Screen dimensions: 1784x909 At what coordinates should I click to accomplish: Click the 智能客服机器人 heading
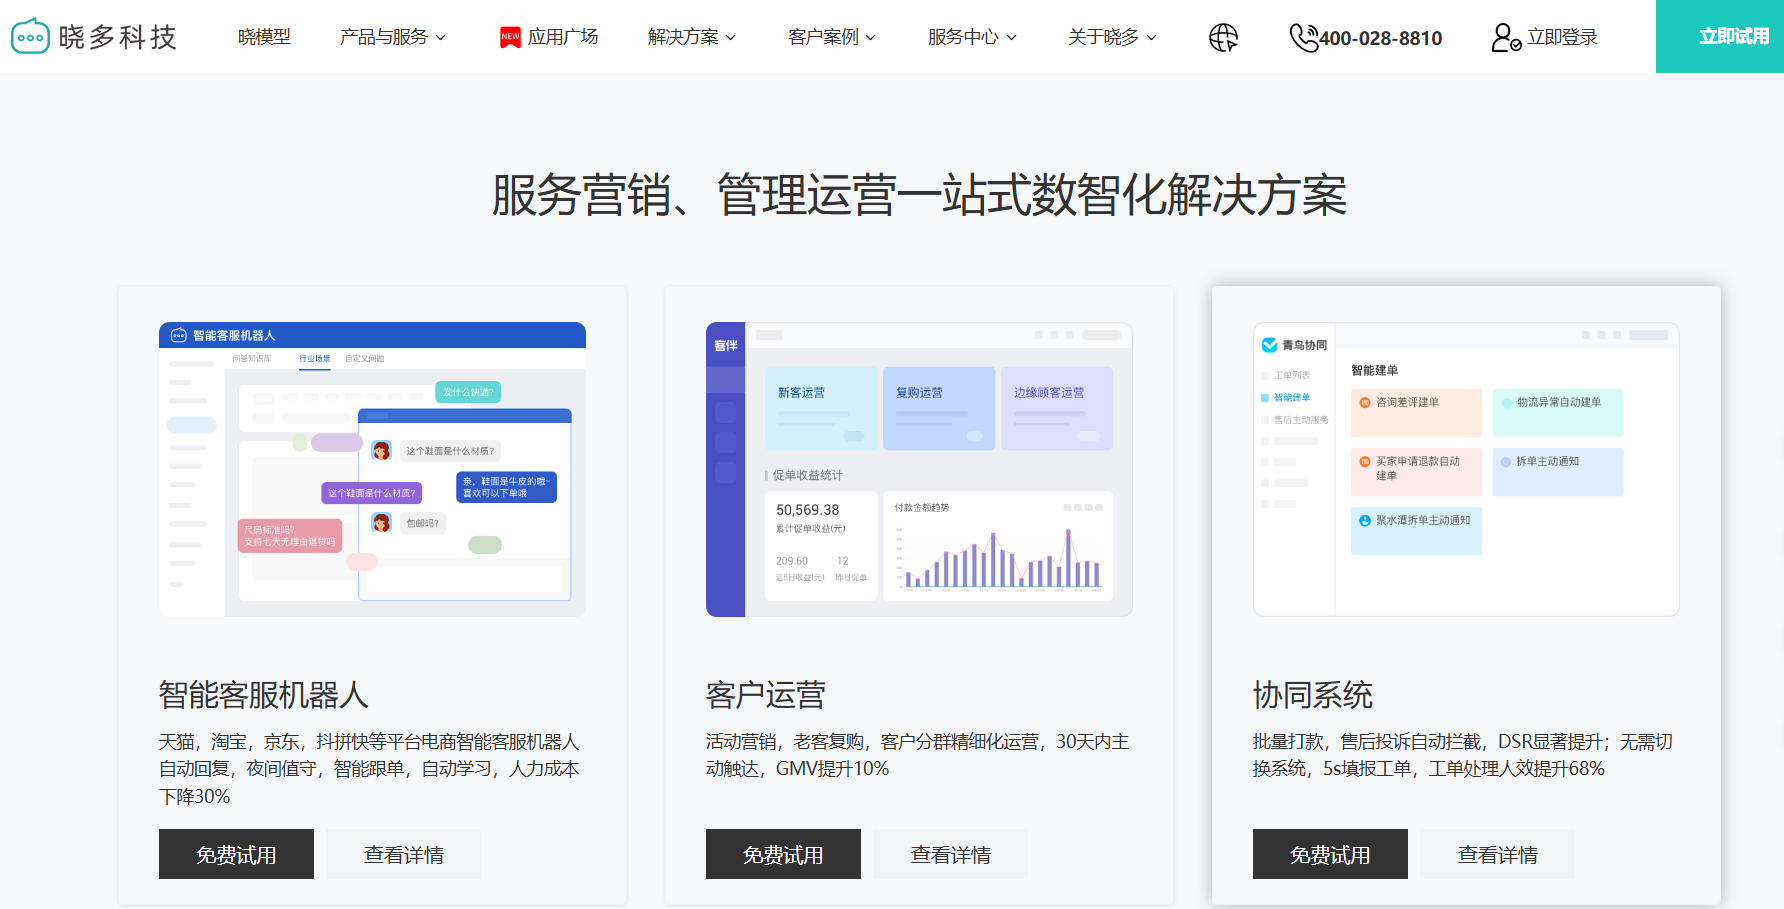click(264, 695)
